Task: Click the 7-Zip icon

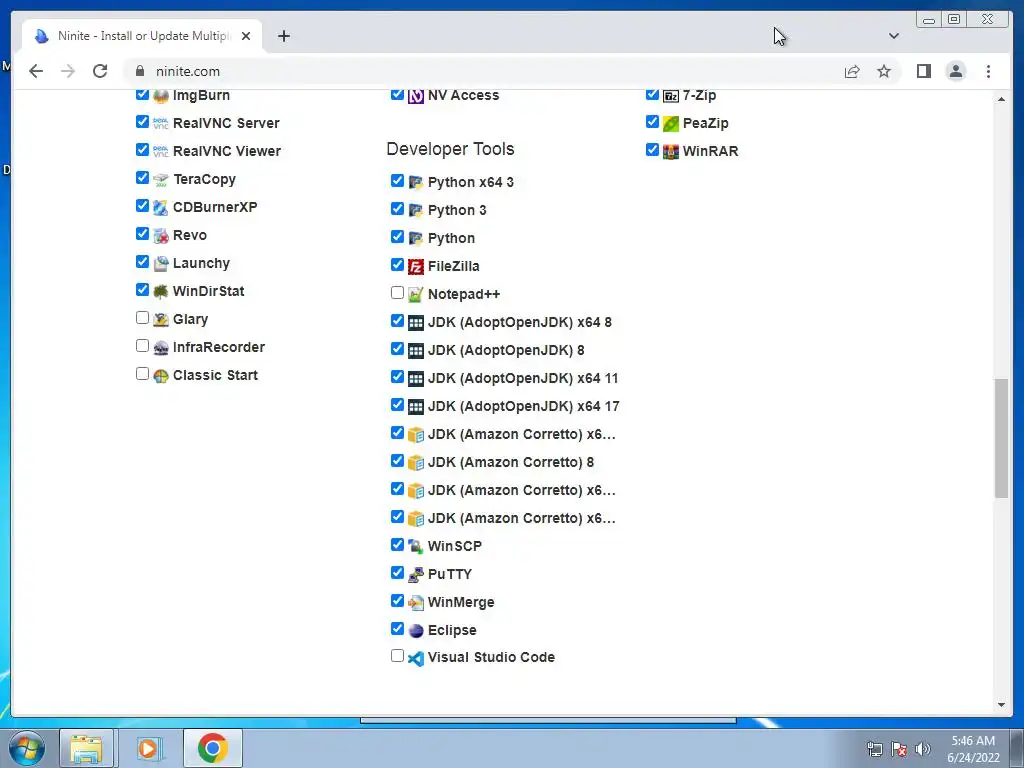Action: pyautogui.click(x=671, y=96)
